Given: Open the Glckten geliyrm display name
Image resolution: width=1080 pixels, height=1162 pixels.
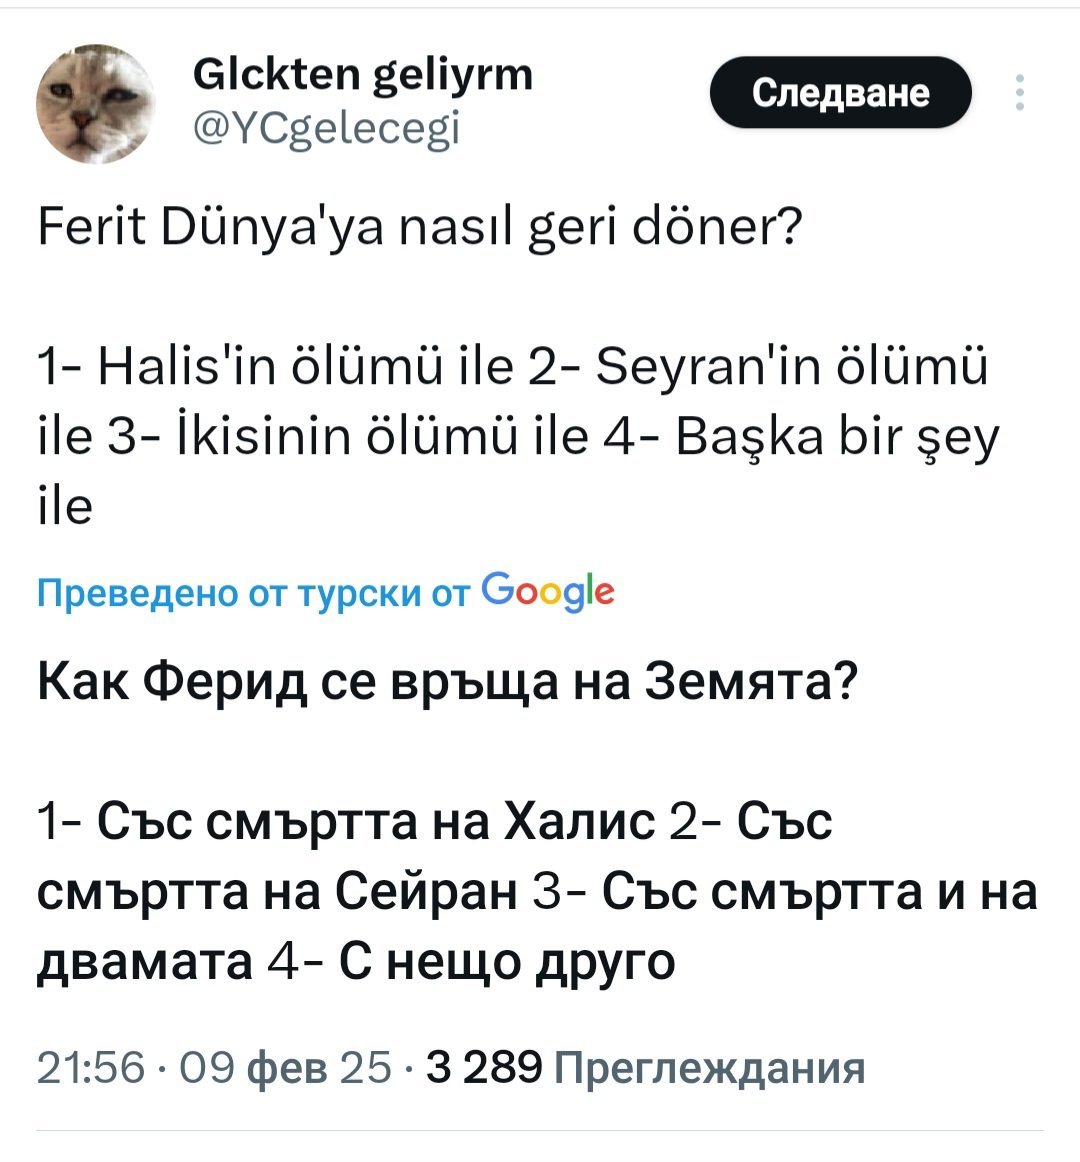Looking at the screenshot, I should 361,74.
